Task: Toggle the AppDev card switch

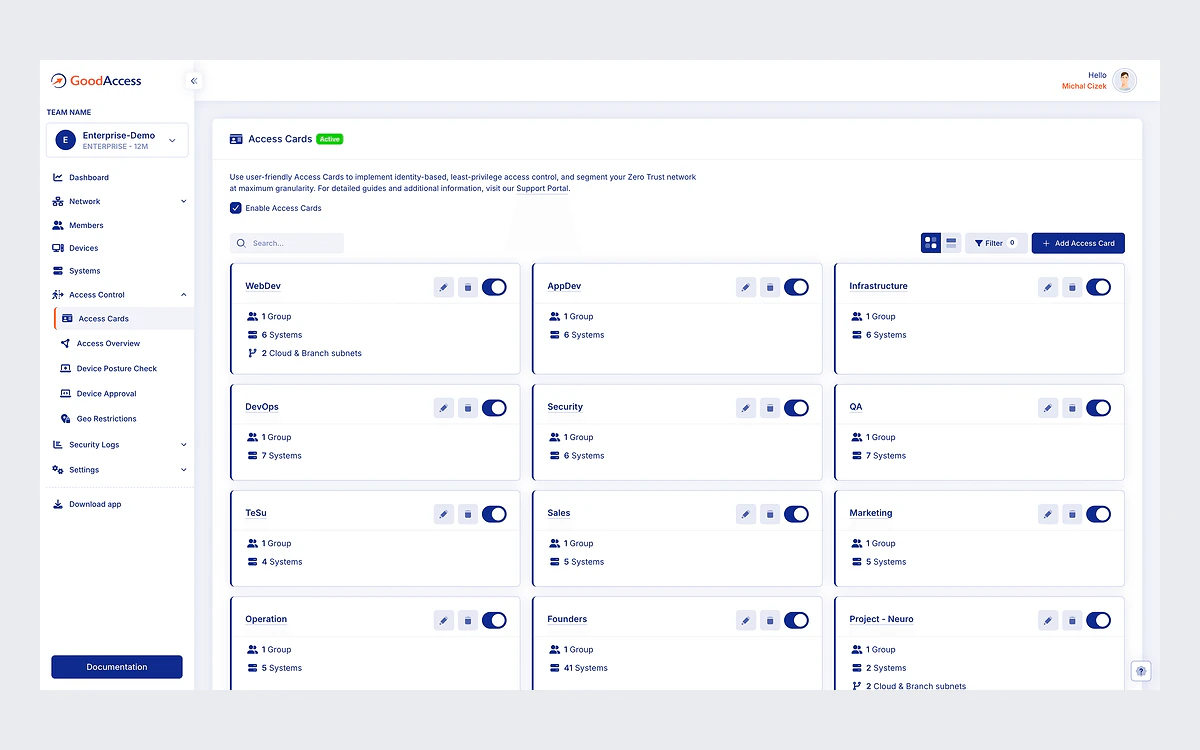Action: pyautogui.click(x=796, y=287)
